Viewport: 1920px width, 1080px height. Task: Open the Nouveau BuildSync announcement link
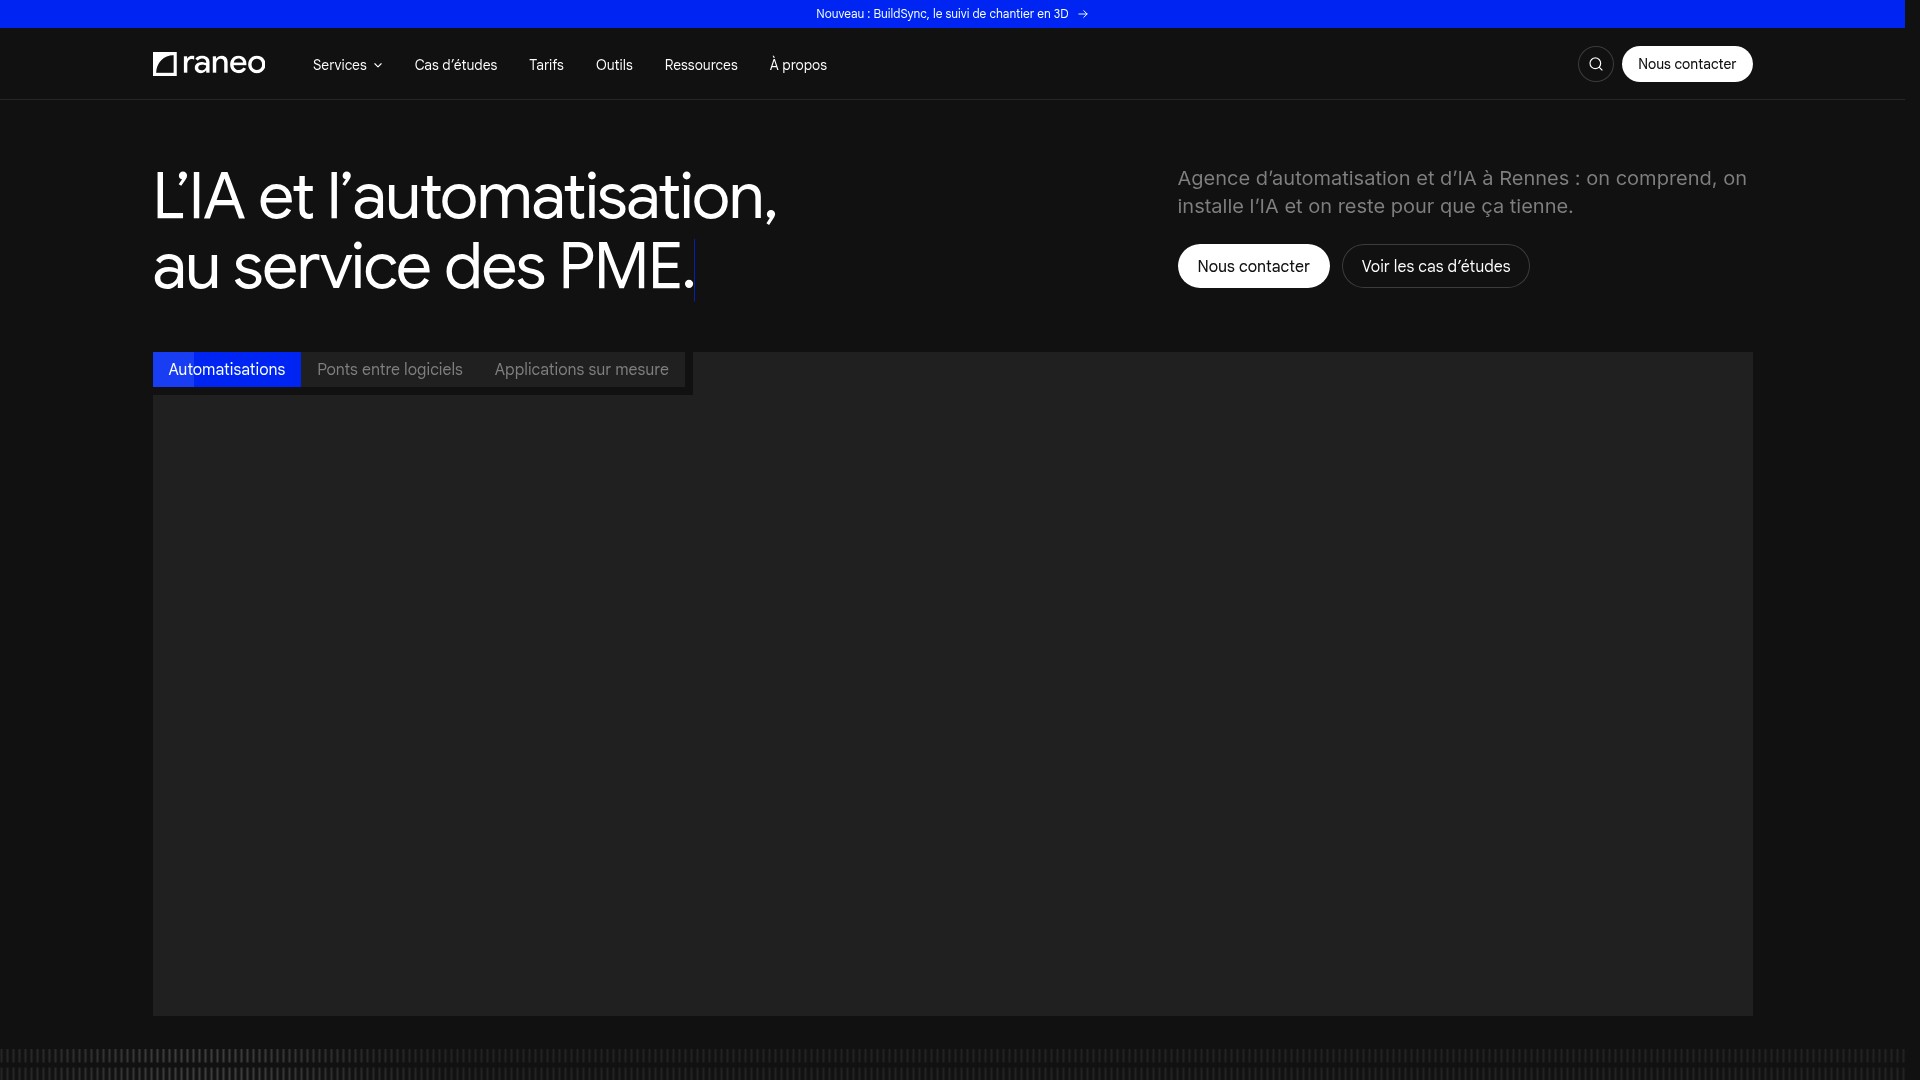pos(952,14)
